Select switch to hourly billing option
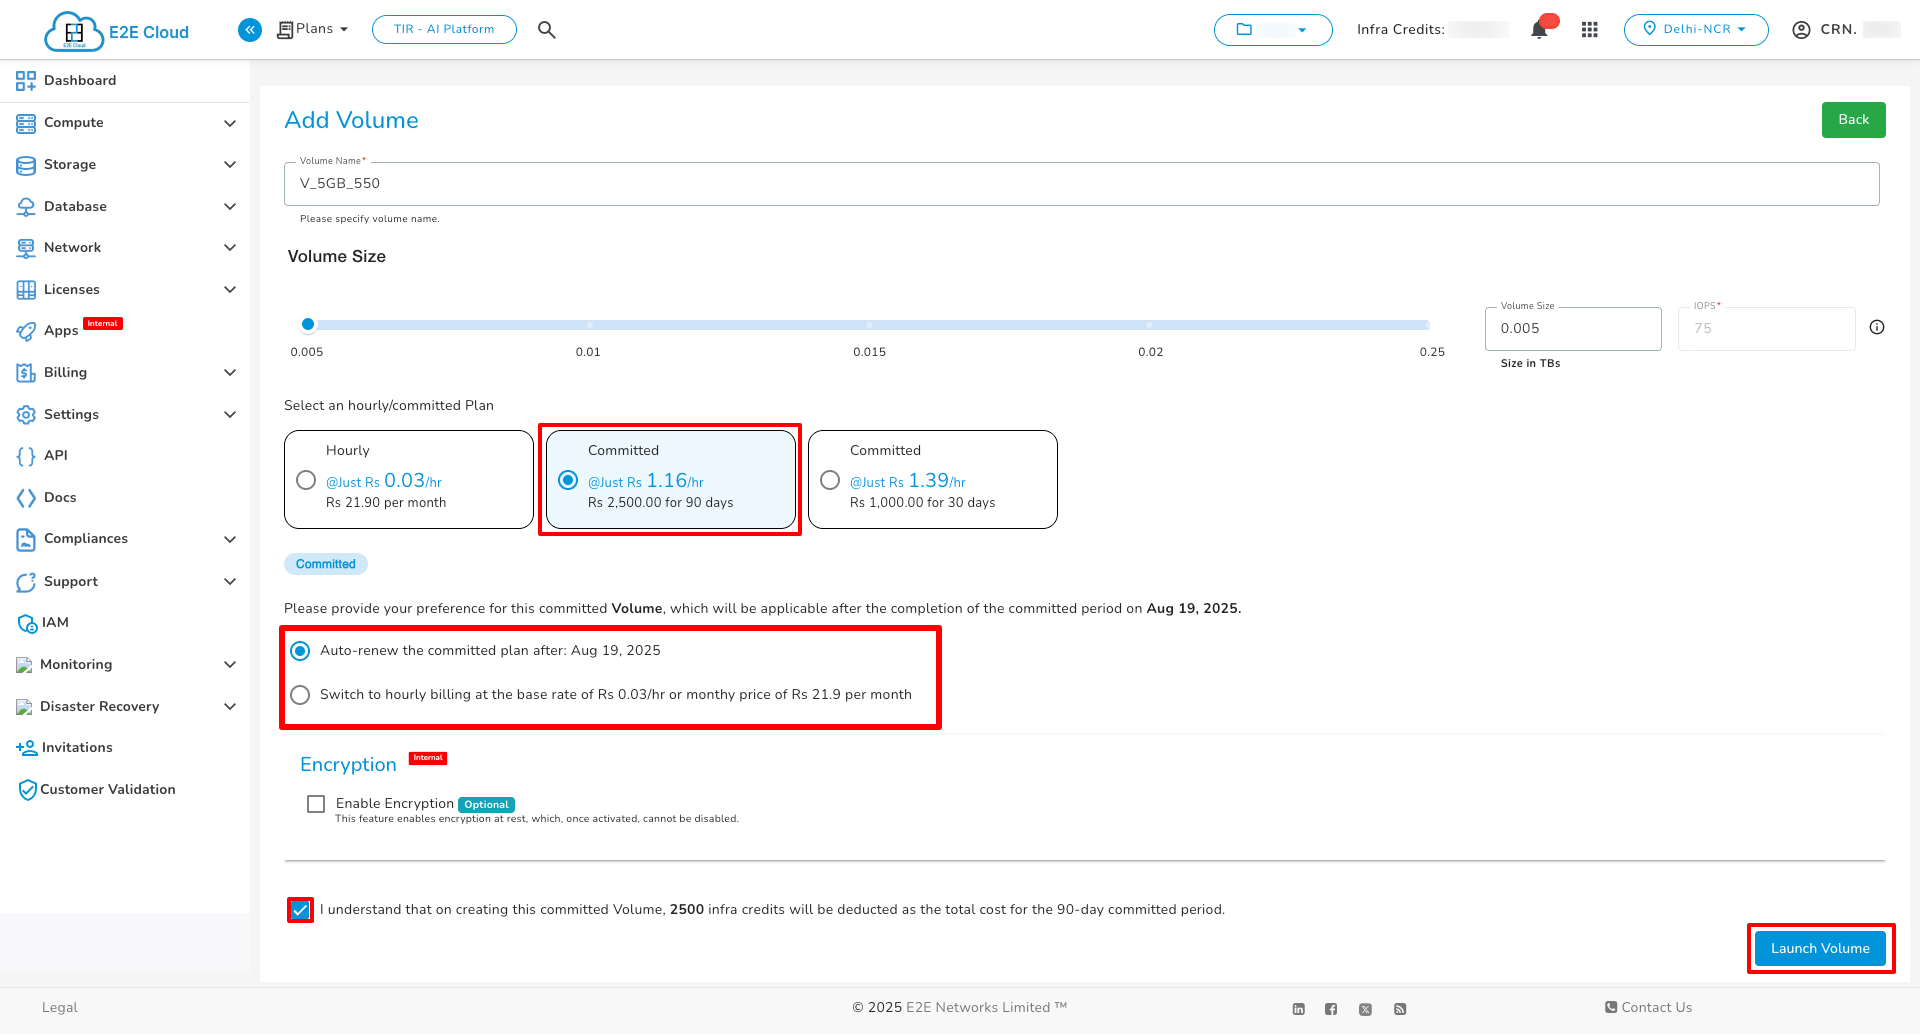 tap(300, 694)
